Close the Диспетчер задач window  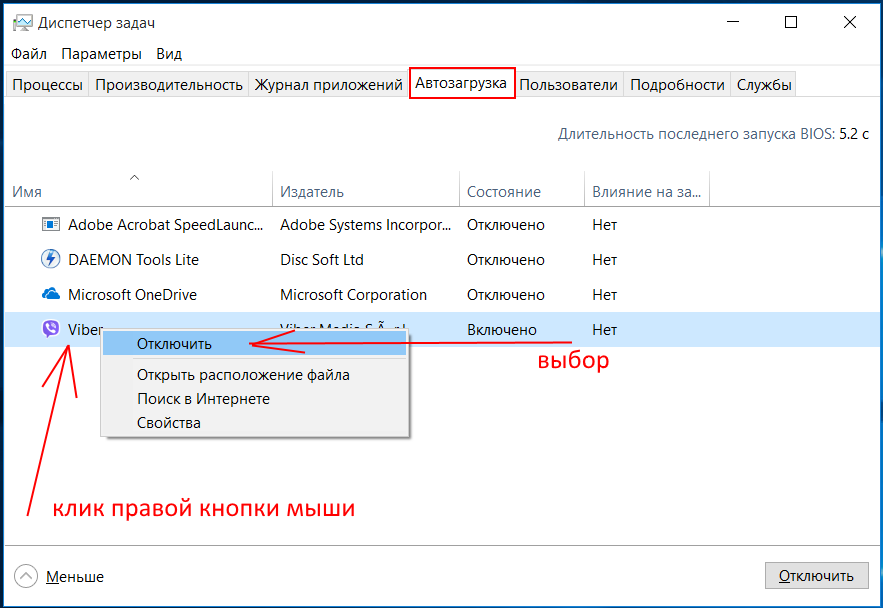click(850, 22)
